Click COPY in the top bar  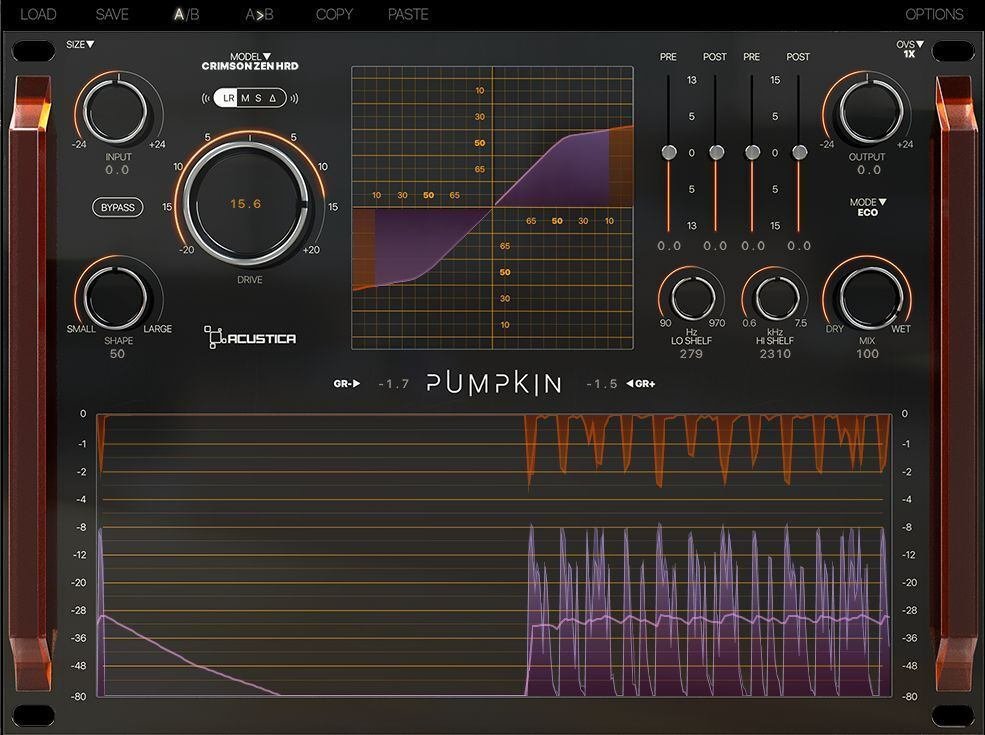[334, 14]
